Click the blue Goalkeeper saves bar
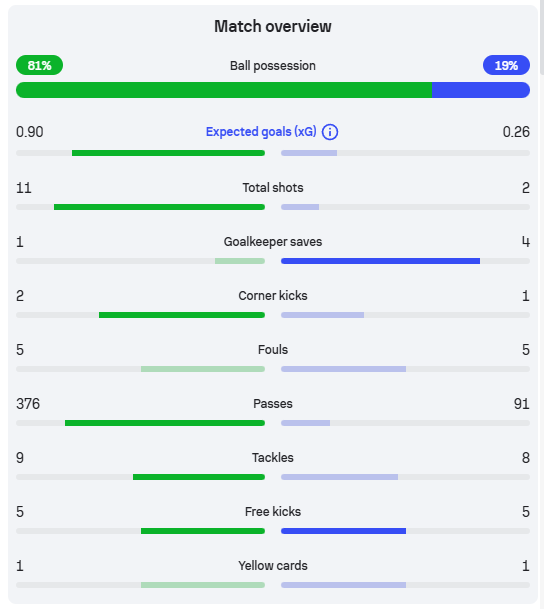The width and height of the screenshot is (544, 609). point(380,261)
